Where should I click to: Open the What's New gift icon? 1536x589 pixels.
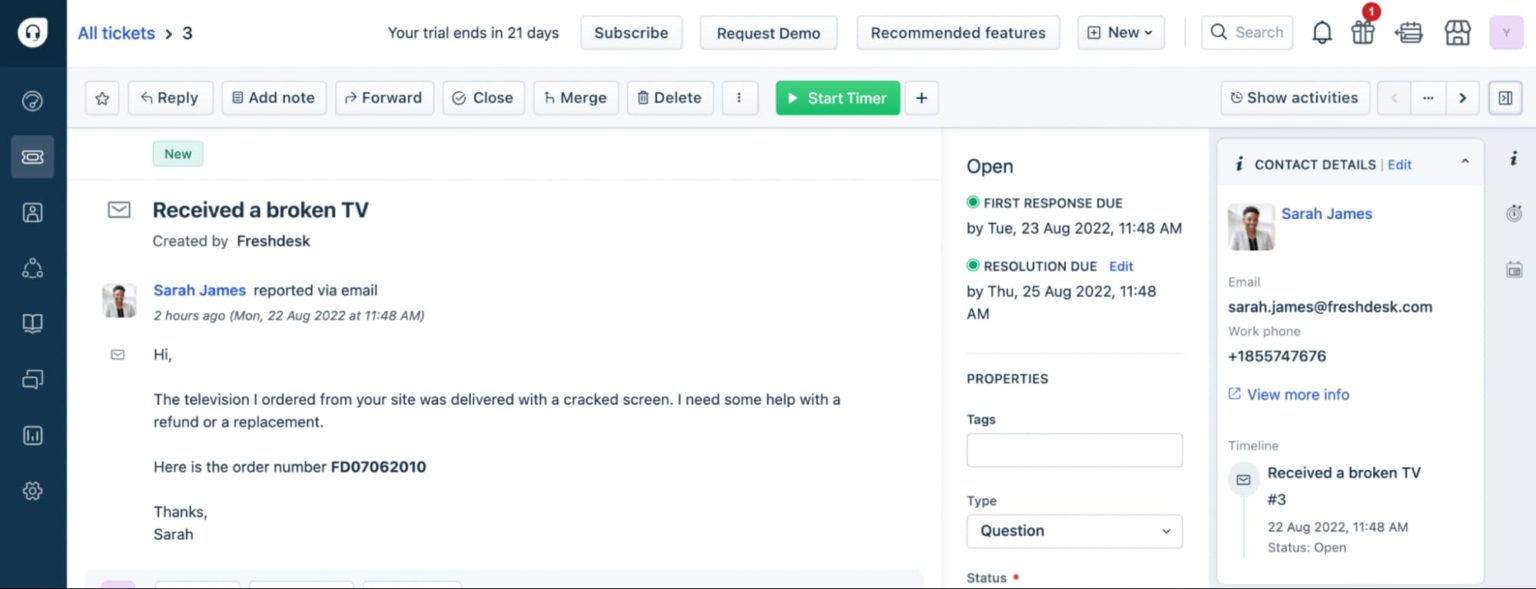[1362, 32]
